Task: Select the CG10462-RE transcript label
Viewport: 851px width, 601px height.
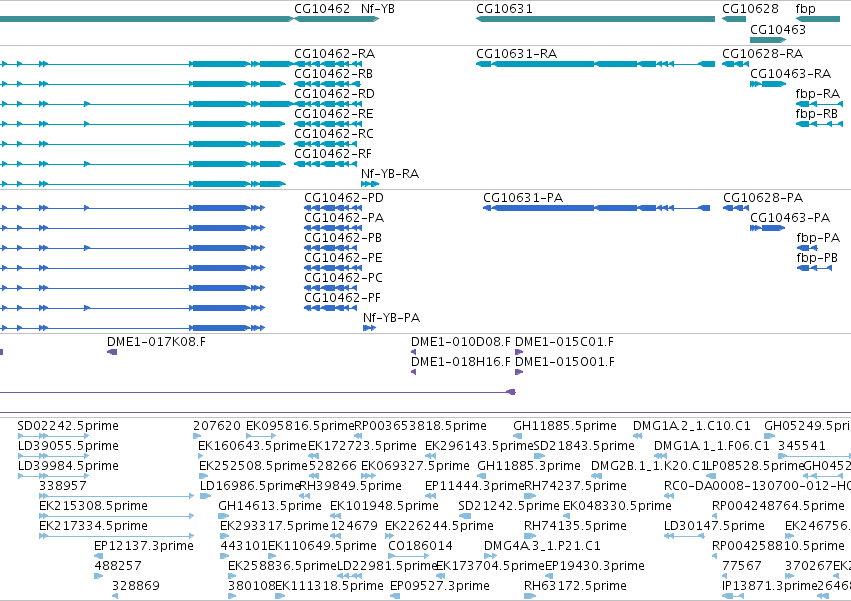Action: pyautogui.click(x=334, y=114)
